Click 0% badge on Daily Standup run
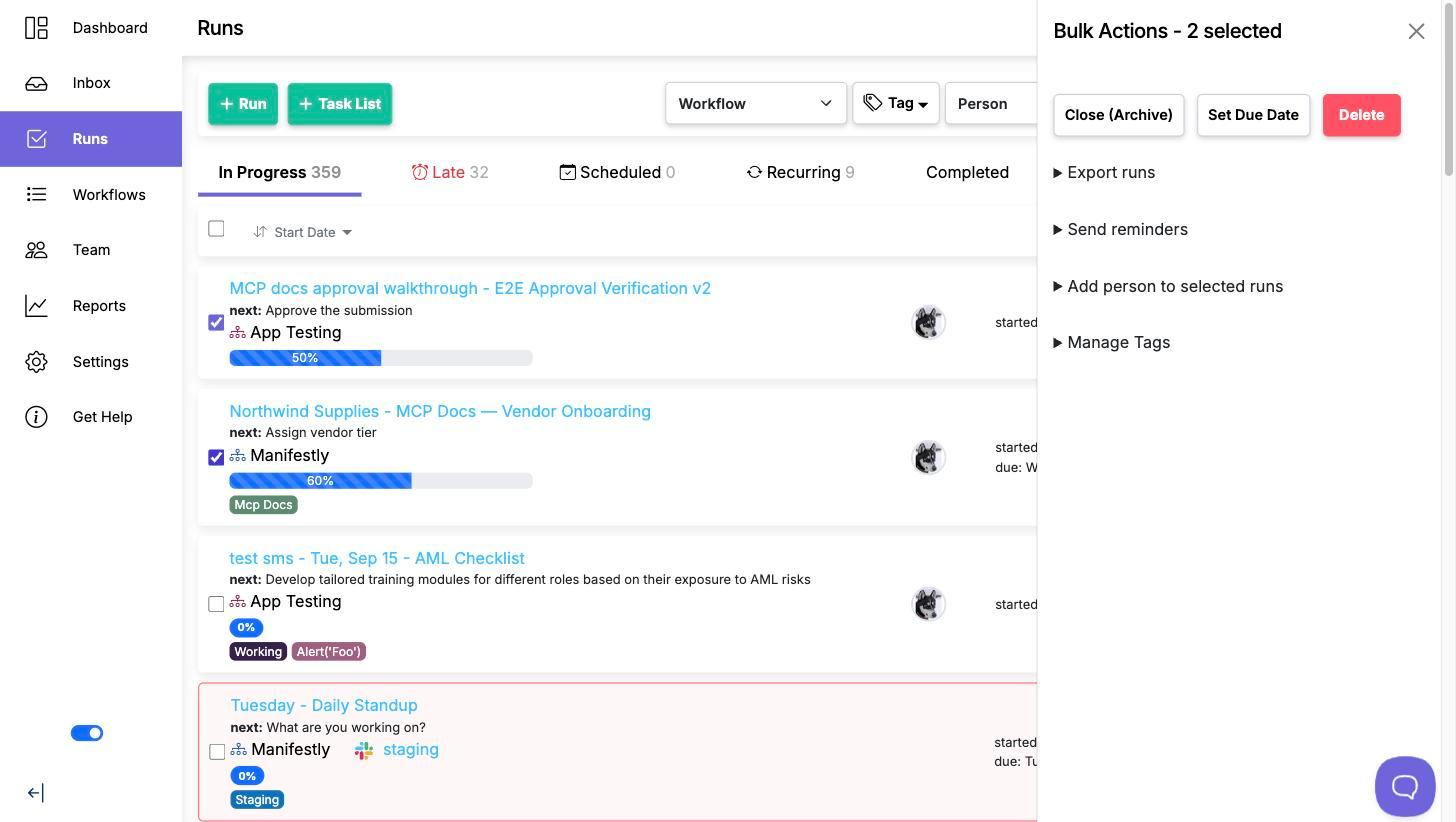Screen dimensions: 1456x822 247,776
